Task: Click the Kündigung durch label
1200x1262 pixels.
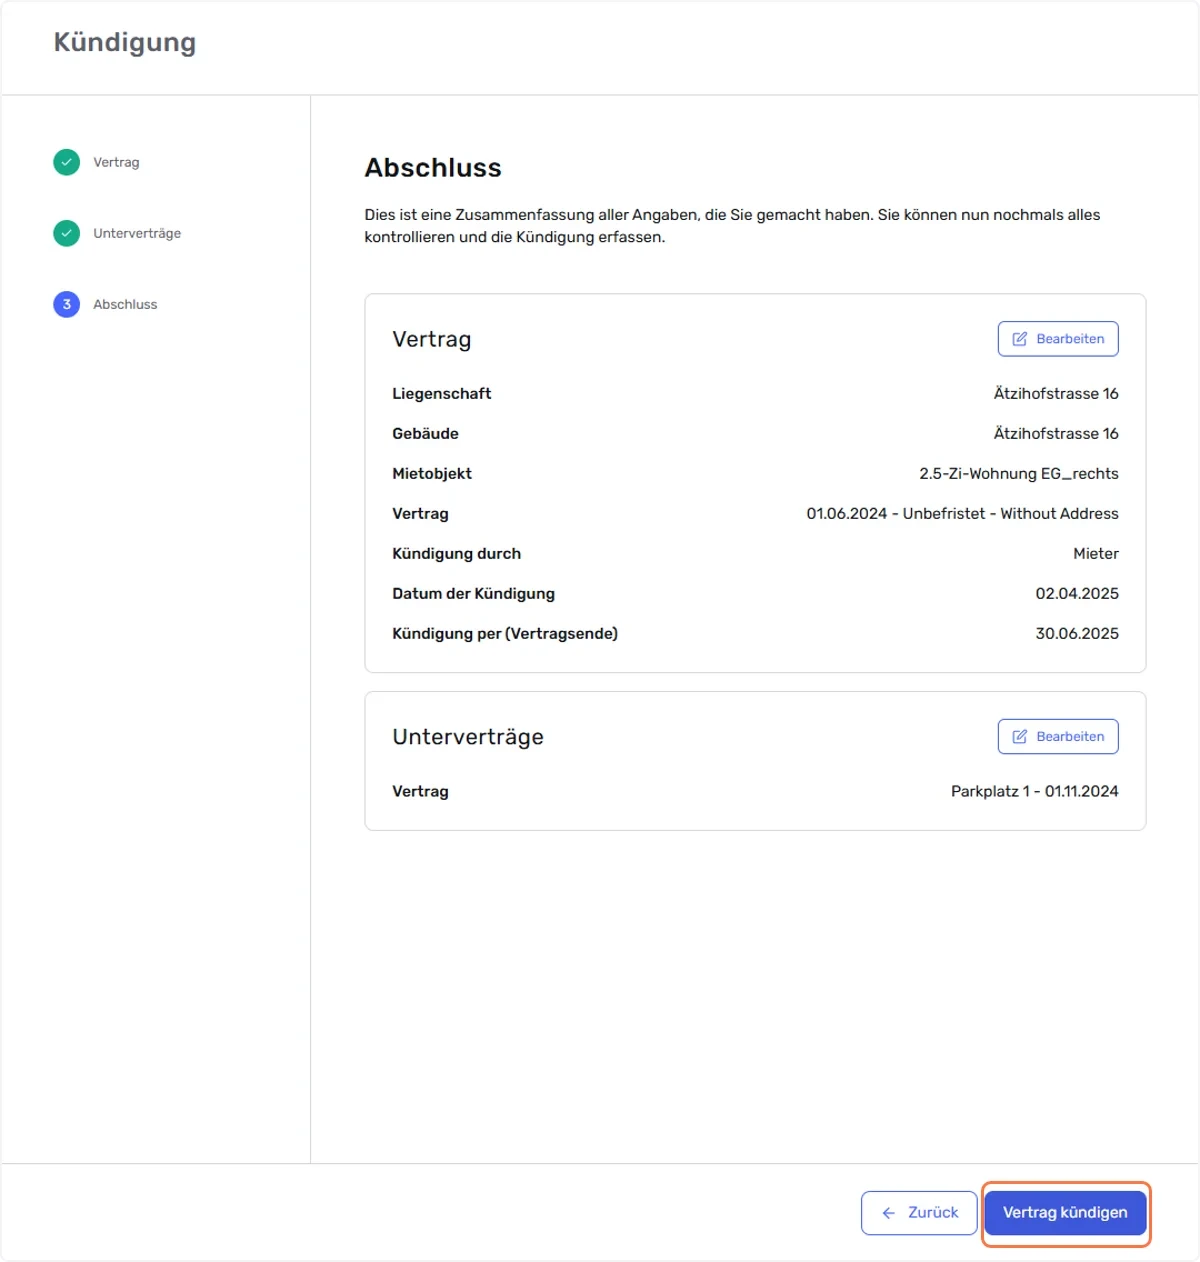Action: [457, 554]
